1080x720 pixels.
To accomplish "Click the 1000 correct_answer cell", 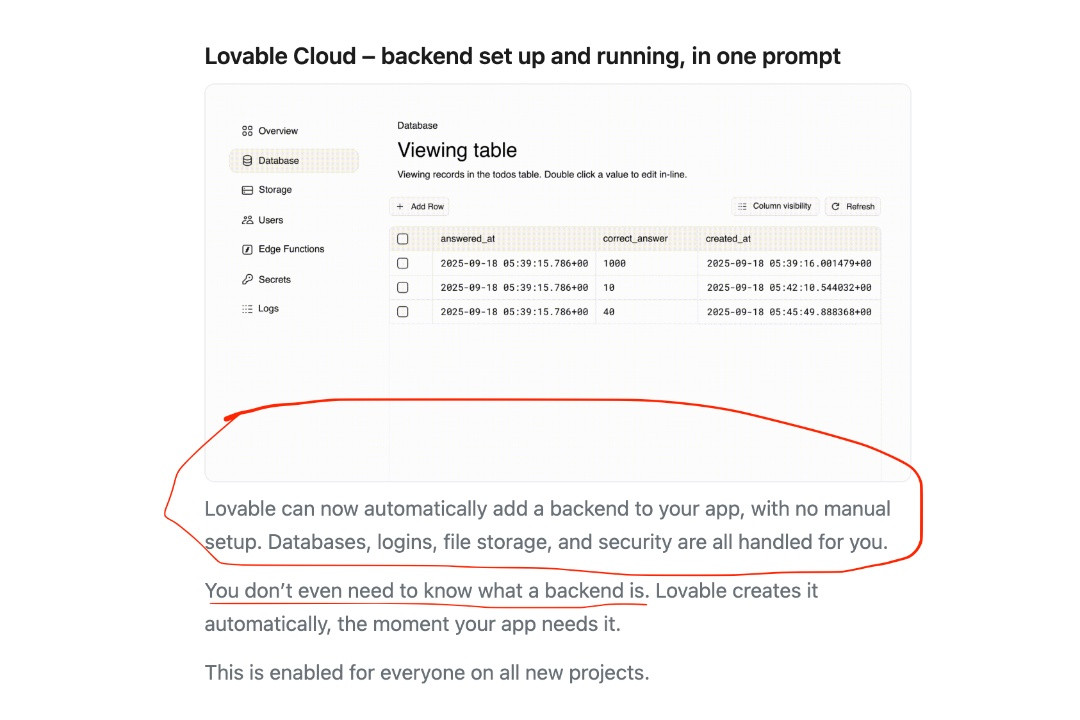I will [614, 263].
